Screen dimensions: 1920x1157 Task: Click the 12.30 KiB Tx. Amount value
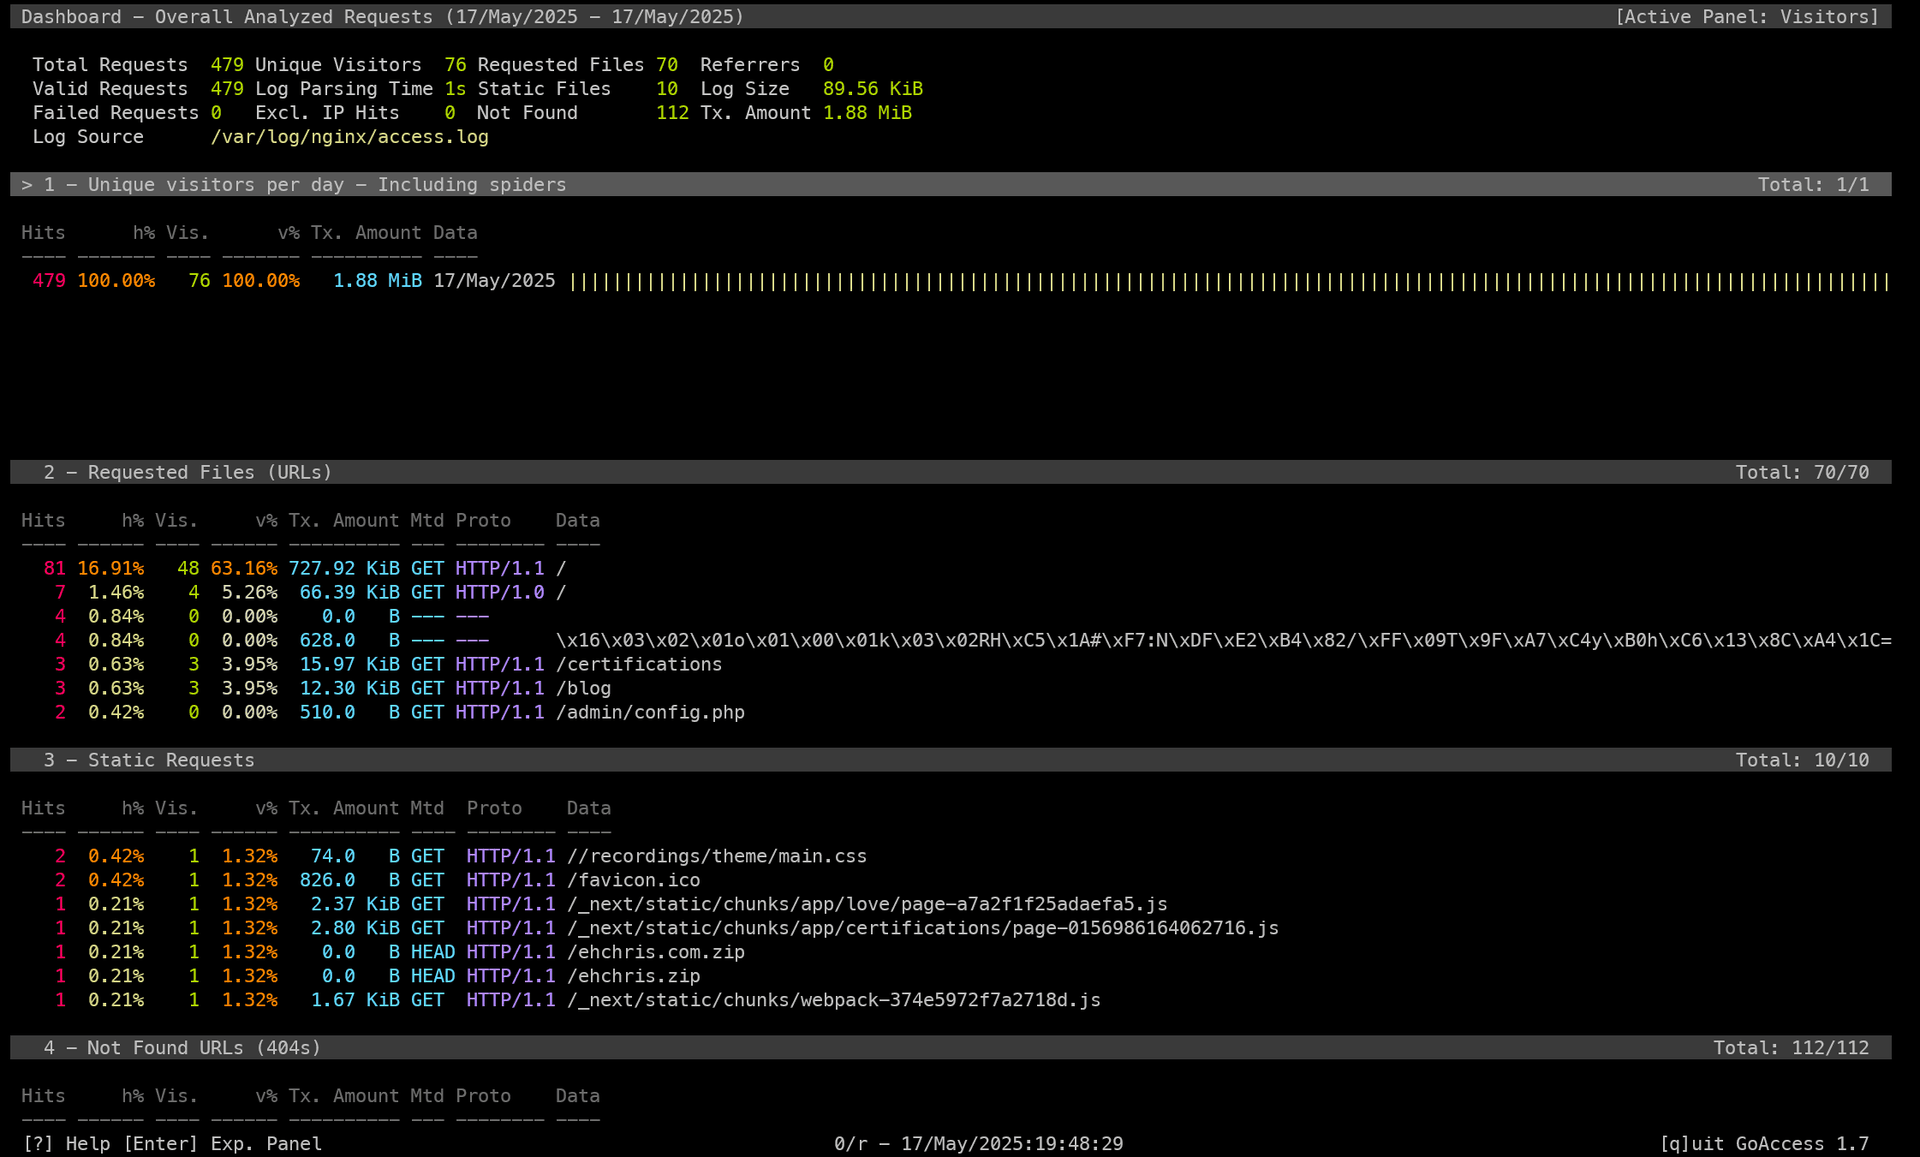point(349,688)
